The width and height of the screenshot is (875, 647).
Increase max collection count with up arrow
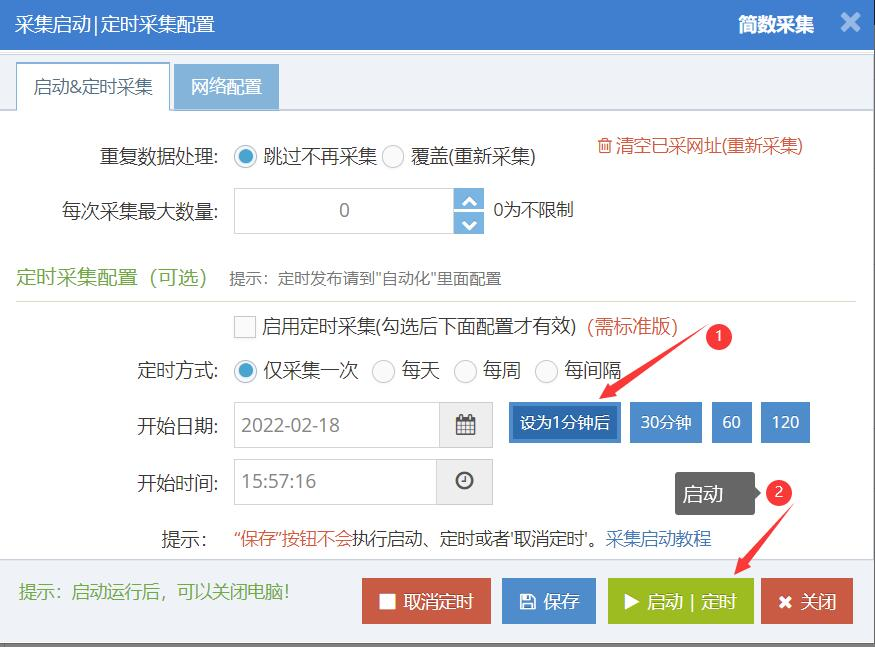pyautogui.click(x=468, y=200)
